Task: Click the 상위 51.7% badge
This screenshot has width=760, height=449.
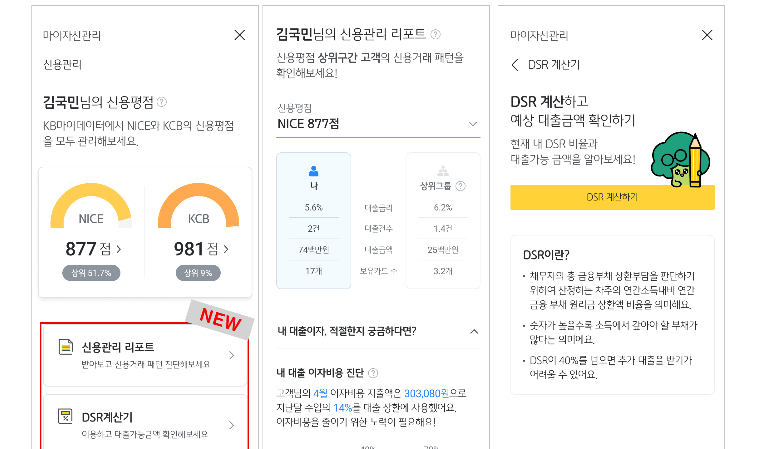Action: [91, 273]
